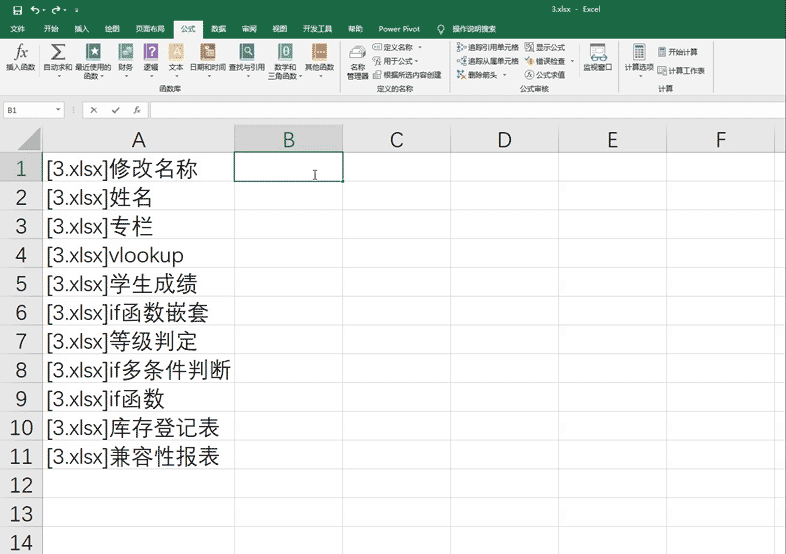This screenshot has height=554, width=786.
Task: Open More Functions (其他函数) book icon
Action: point(319,52)
